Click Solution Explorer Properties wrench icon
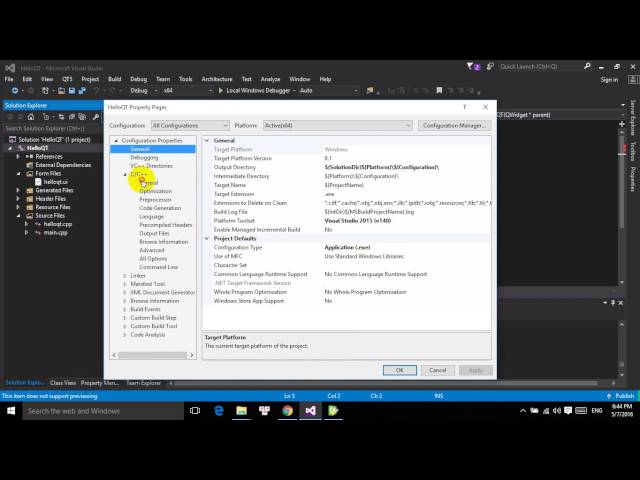Screen dimensions: 640x480 (x=96, y=117)
